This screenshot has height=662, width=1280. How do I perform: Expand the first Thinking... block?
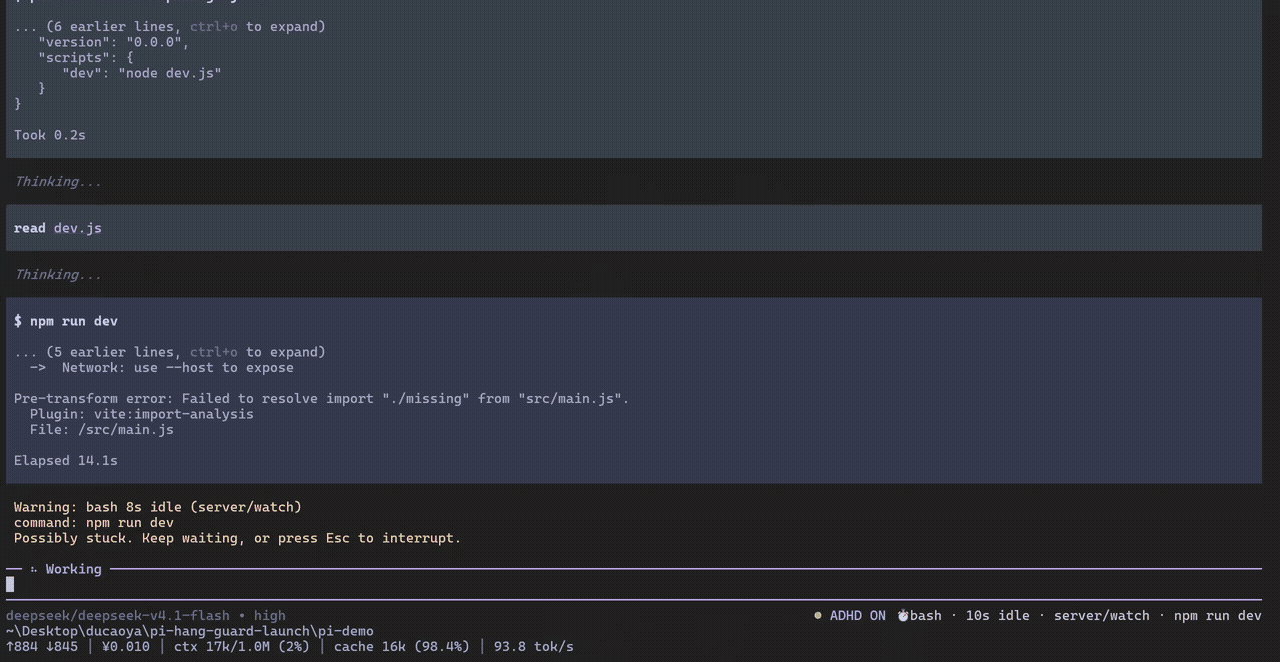click(x=58, y=181)
